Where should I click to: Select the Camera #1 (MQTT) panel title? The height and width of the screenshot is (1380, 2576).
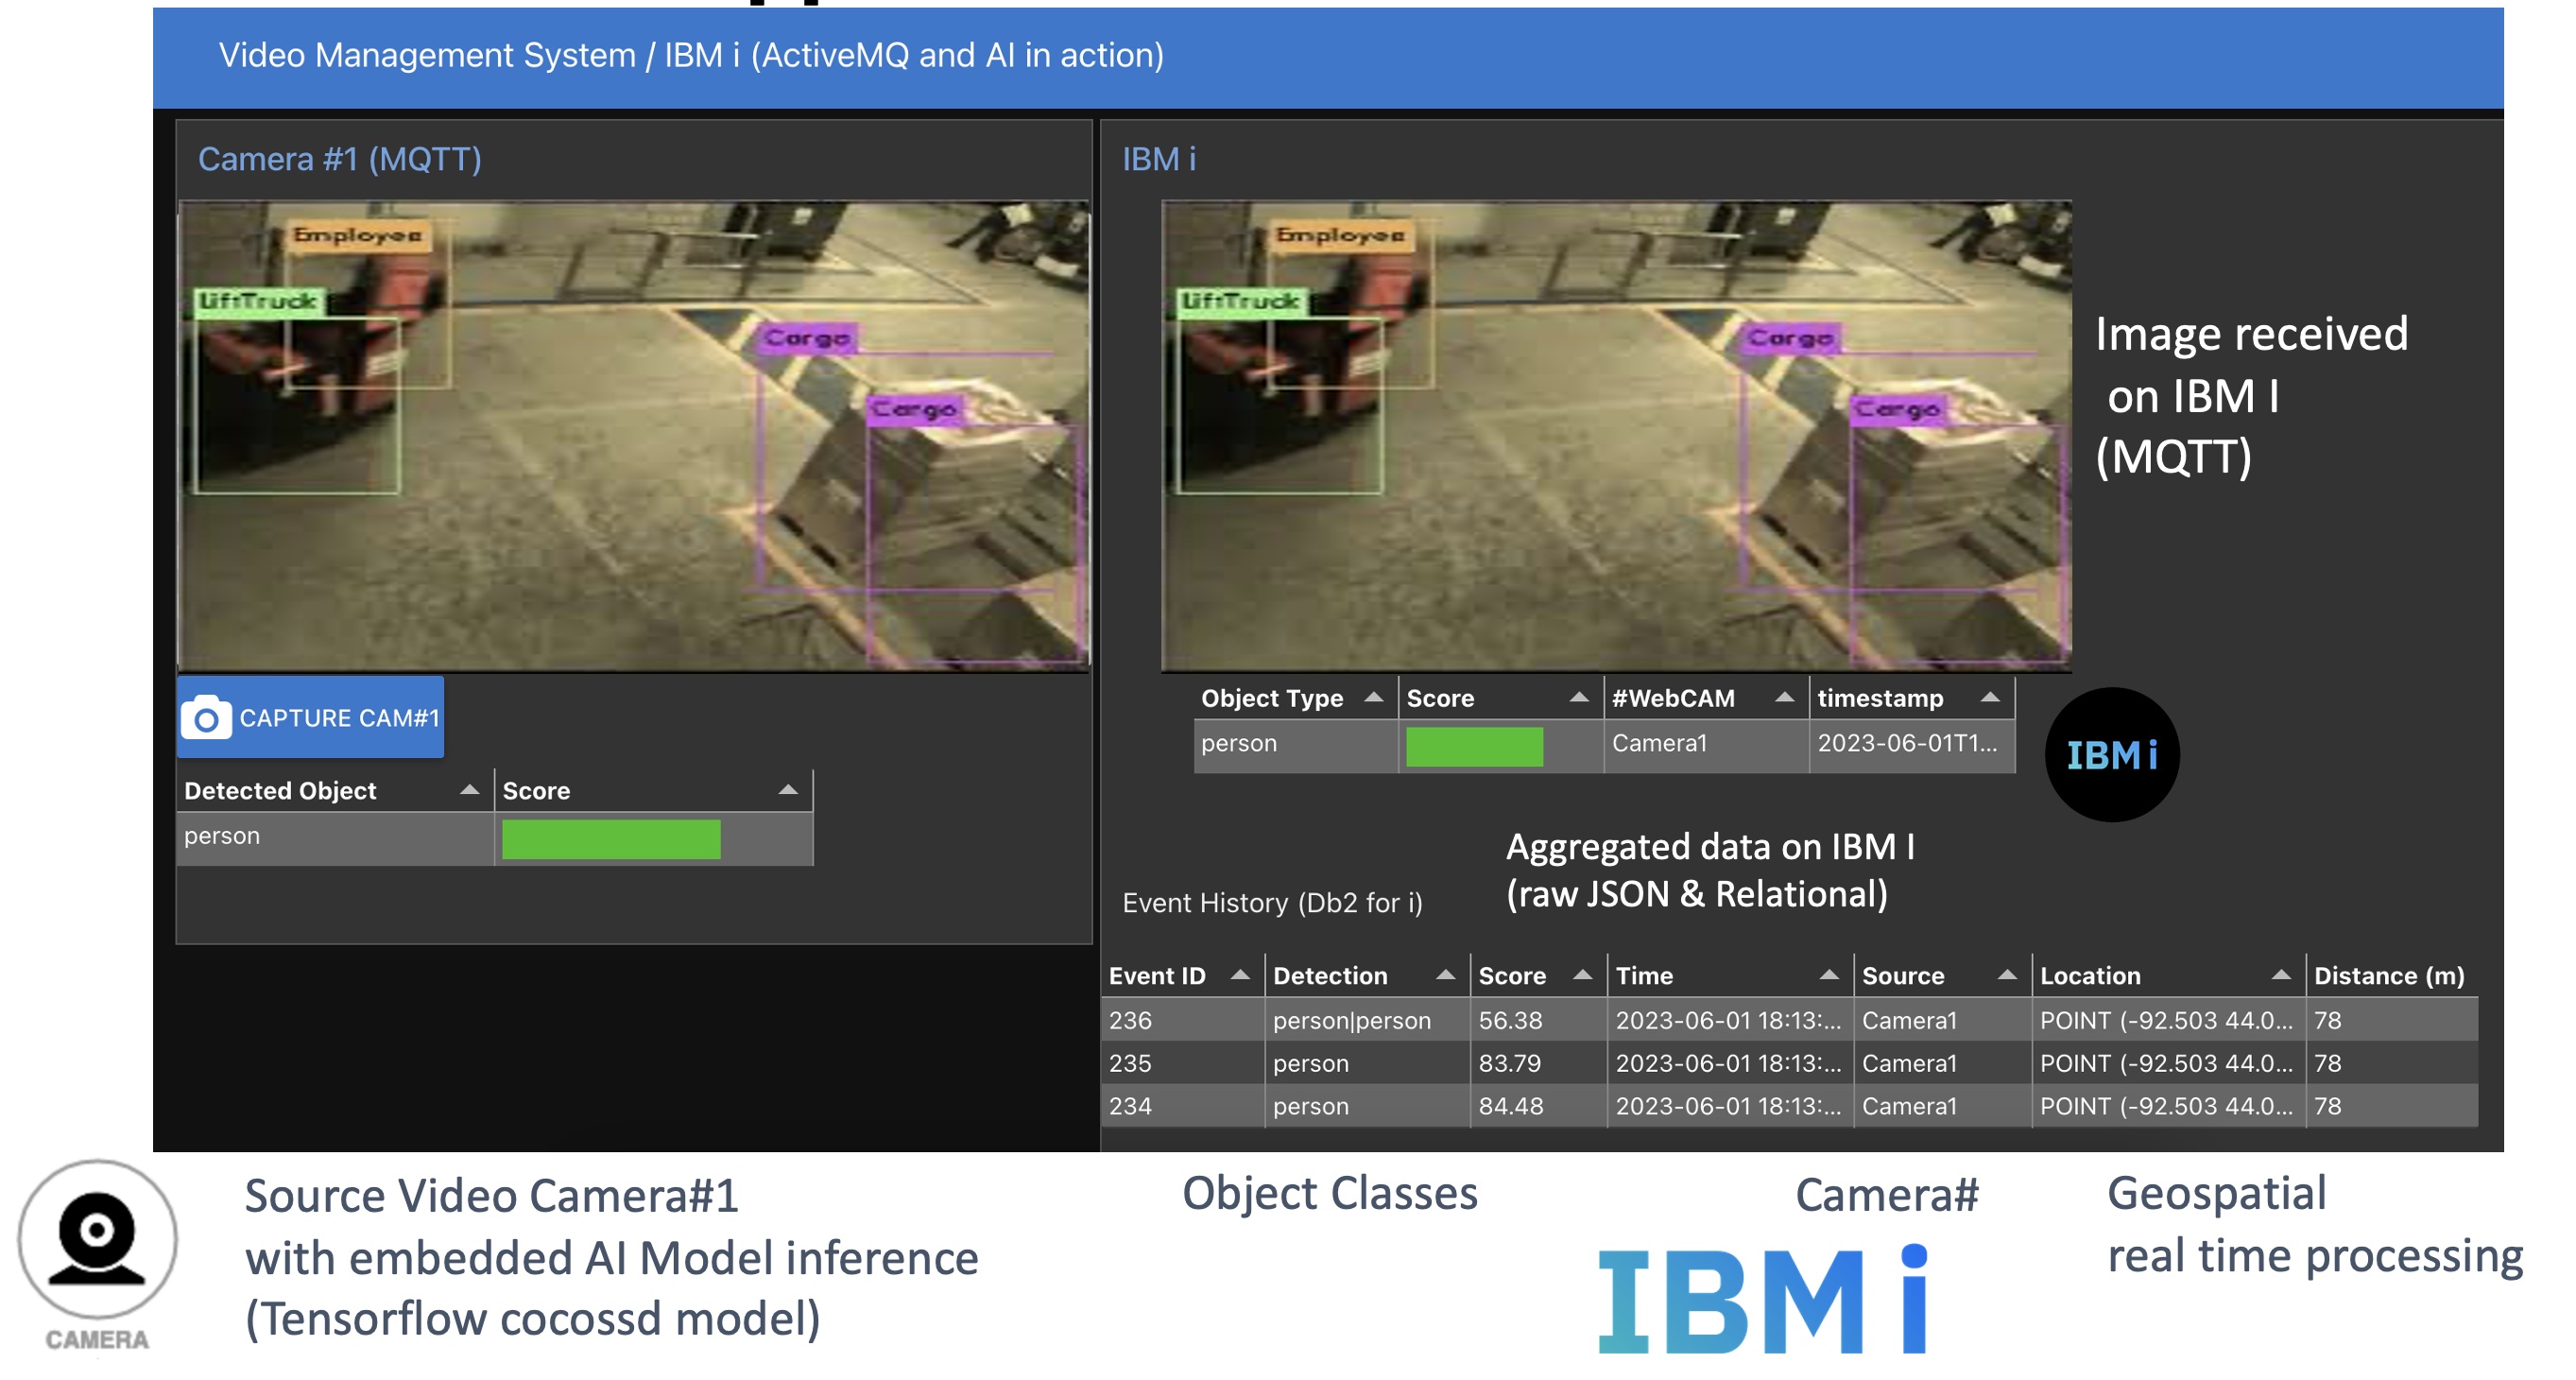pyautogui.click(x=340, y=159)
